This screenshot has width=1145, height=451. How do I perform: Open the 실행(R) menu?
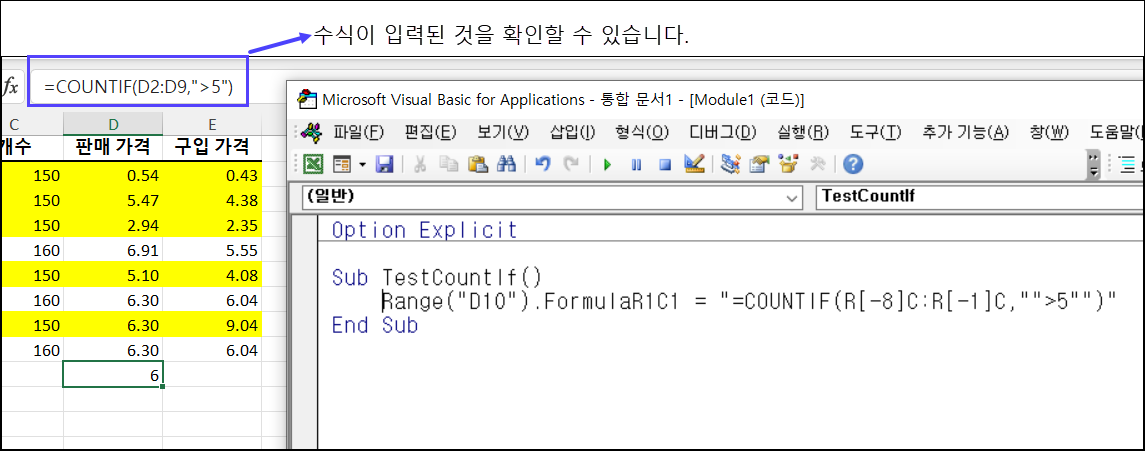click(x=804, y=133)
